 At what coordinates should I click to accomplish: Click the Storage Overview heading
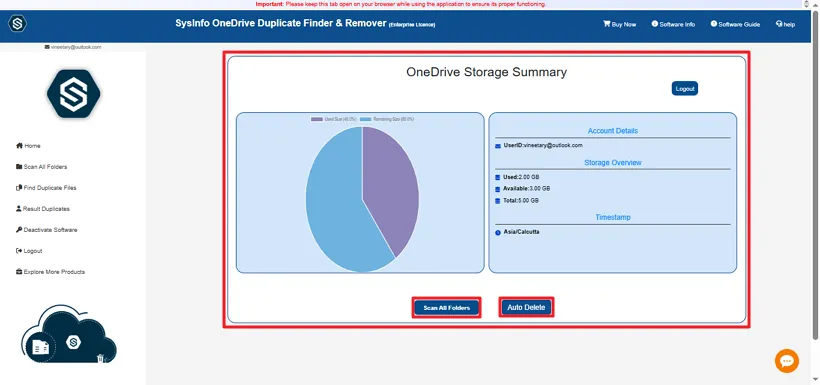coord(612,163)
